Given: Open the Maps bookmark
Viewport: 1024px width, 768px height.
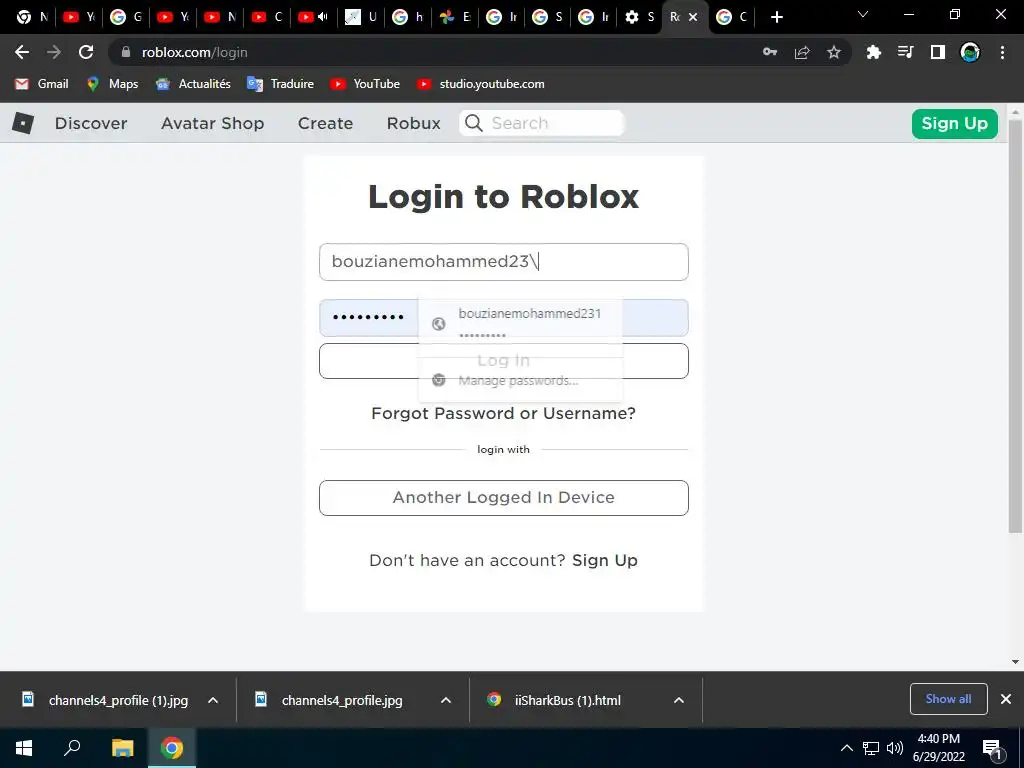Looking at the screenshot, I should point(112,84).
